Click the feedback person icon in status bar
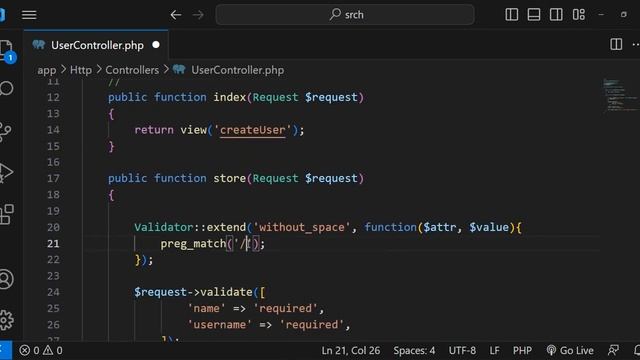This screenshot has width=640, height=360. 613,350
